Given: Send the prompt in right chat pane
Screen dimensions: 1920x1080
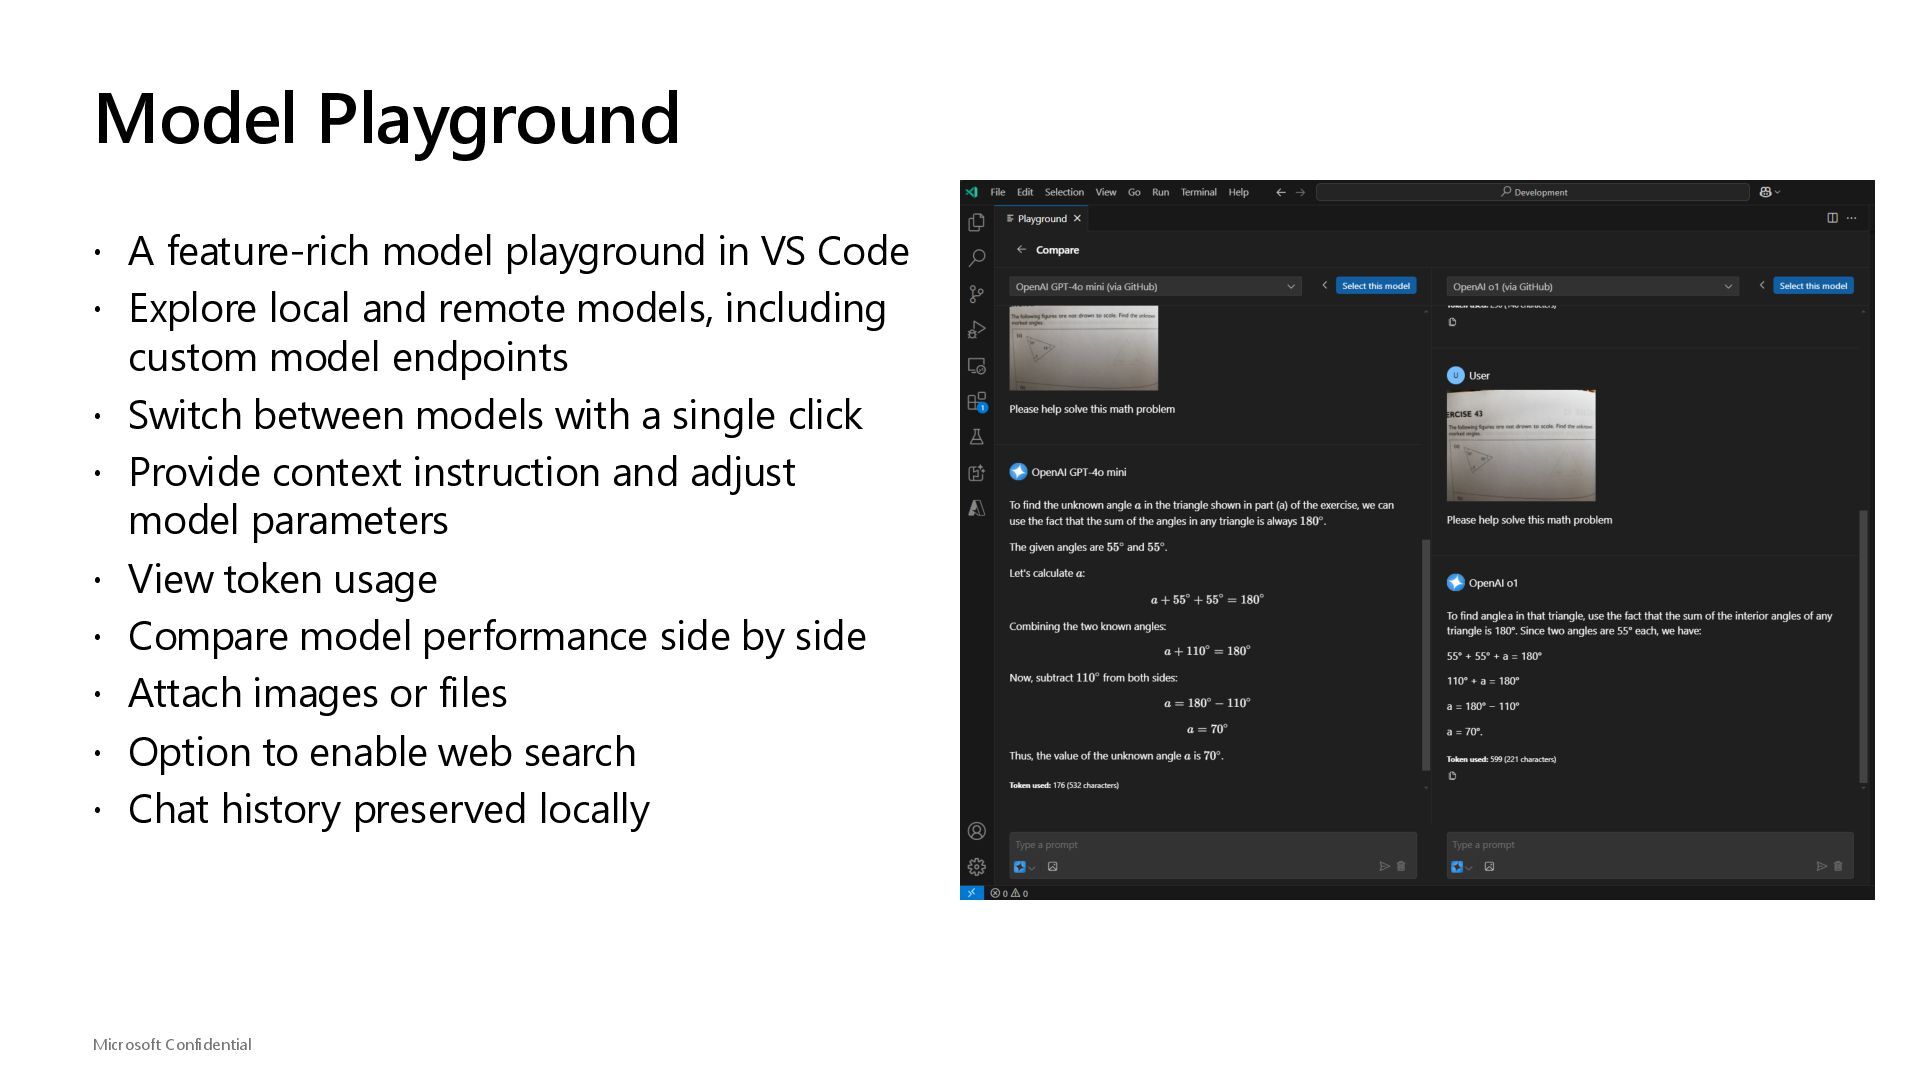Looking at the screenshot, I should [x=1821, y=867].
